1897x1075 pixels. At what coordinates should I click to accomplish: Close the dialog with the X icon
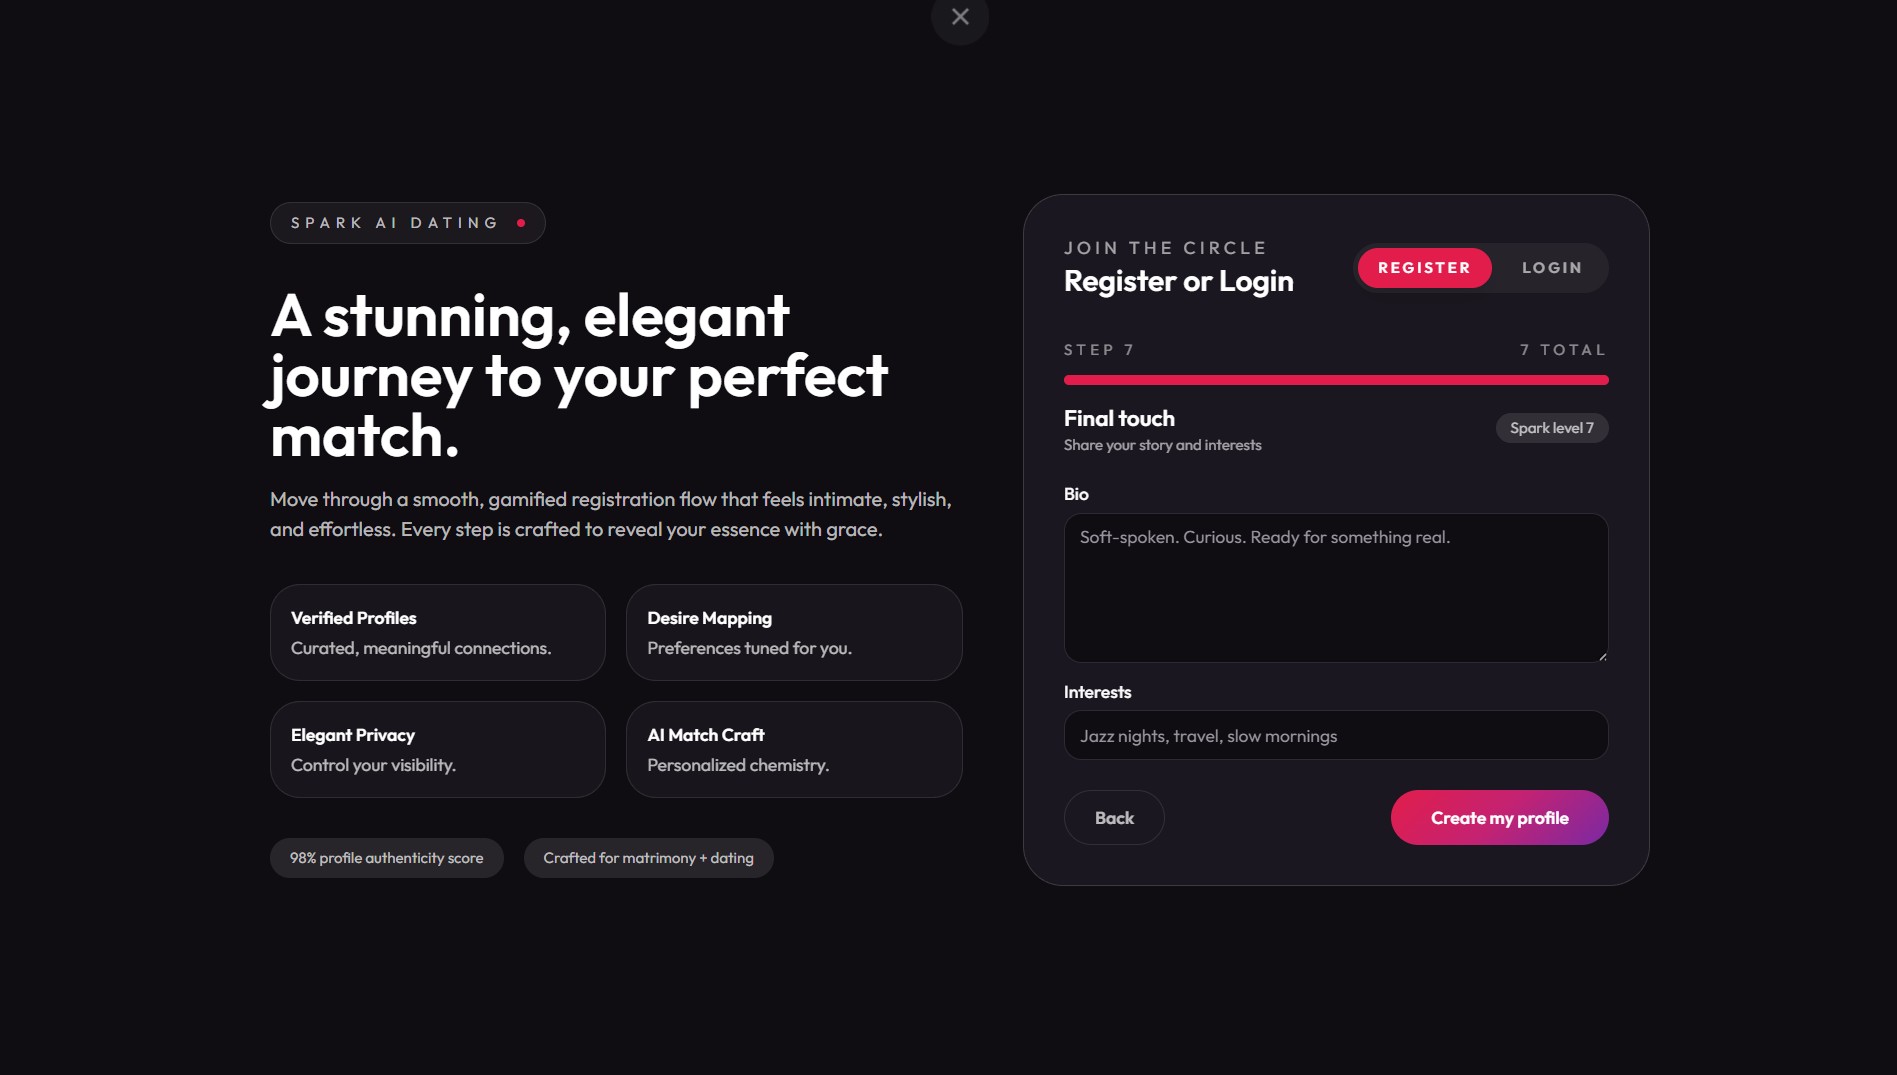960,17
